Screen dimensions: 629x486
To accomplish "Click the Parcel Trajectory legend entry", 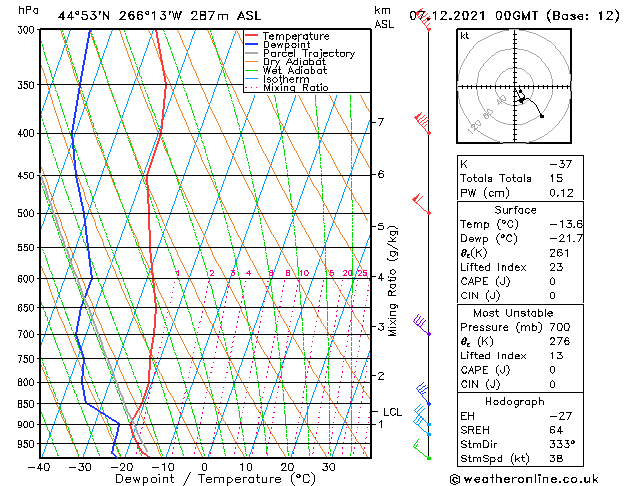I will [300, 53].
